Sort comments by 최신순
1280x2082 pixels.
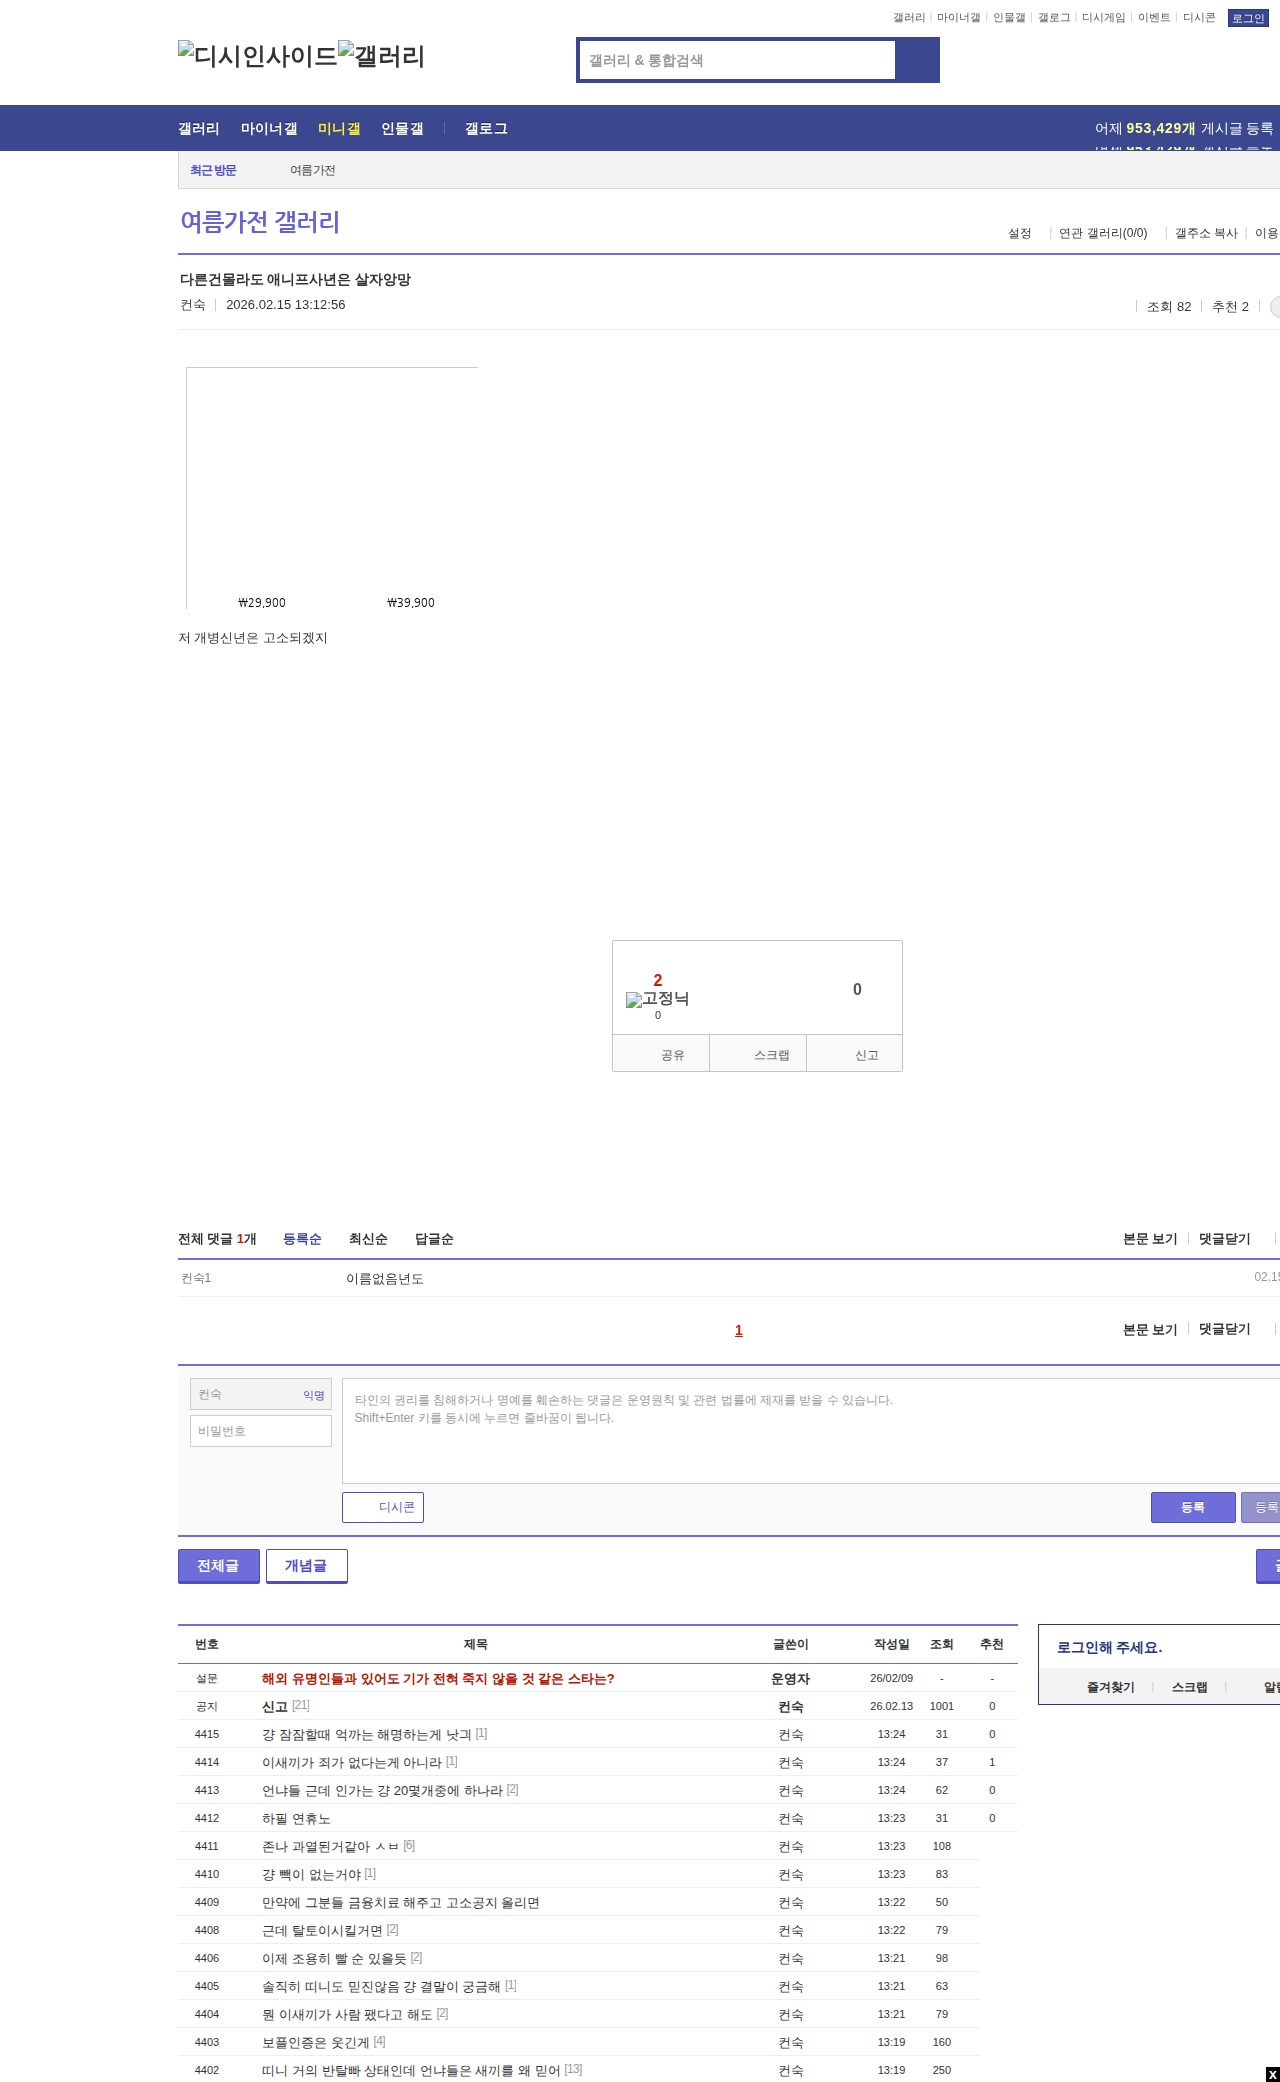[x=368, y=1239]
